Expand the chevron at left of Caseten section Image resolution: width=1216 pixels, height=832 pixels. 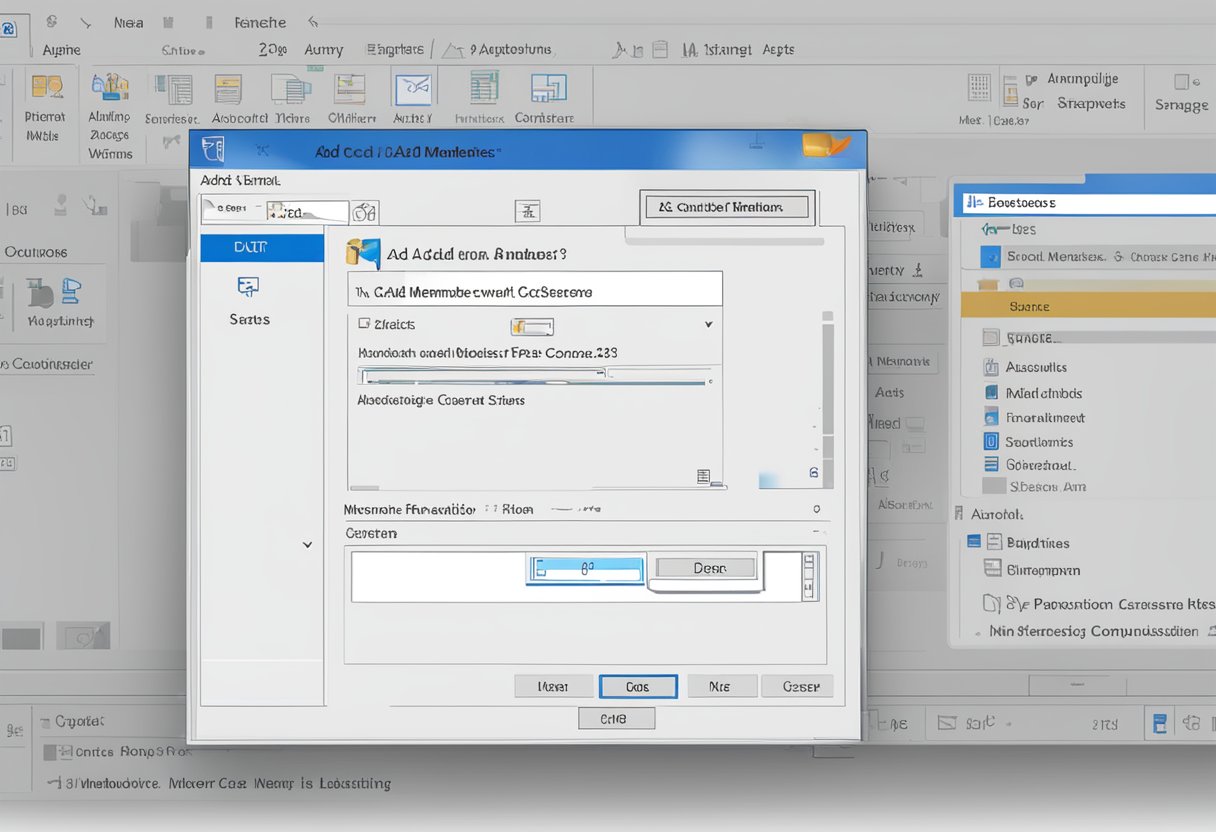[307, 545]
